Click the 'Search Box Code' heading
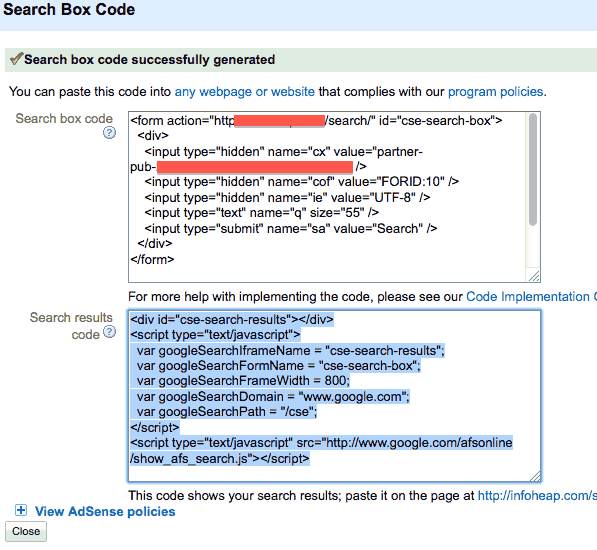The height and width of the screenshot is (550, 597). pyautogui.click(x=69, y=10)
